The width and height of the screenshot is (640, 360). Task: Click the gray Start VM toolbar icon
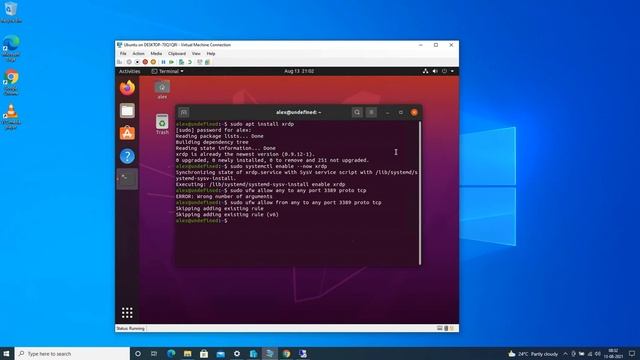(129, 62)
